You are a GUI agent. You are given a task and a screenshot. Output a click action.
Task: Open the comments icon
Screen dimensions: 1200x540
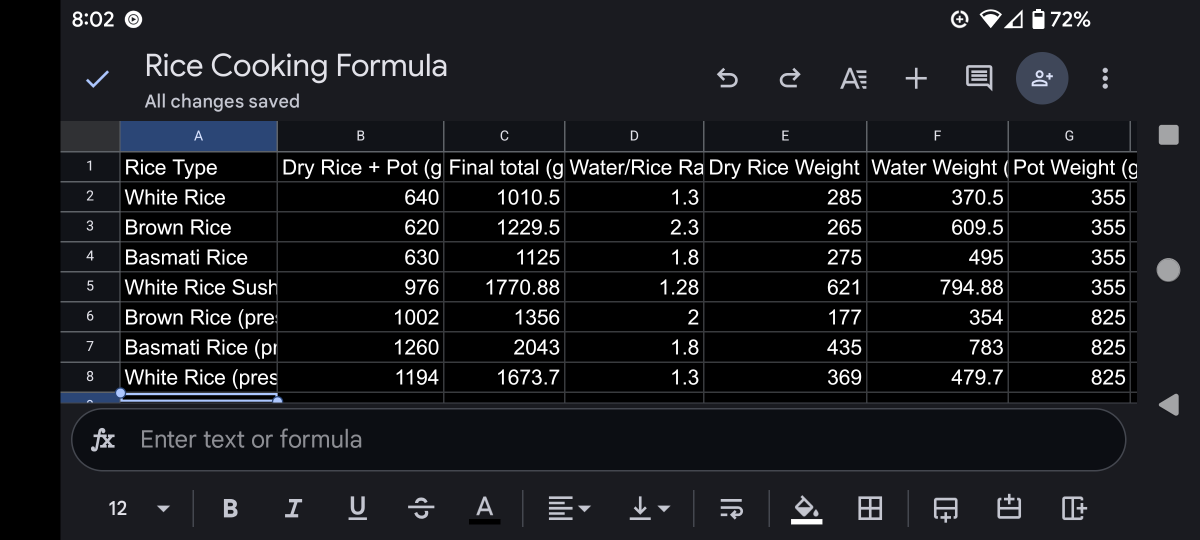tap(979, 78)
